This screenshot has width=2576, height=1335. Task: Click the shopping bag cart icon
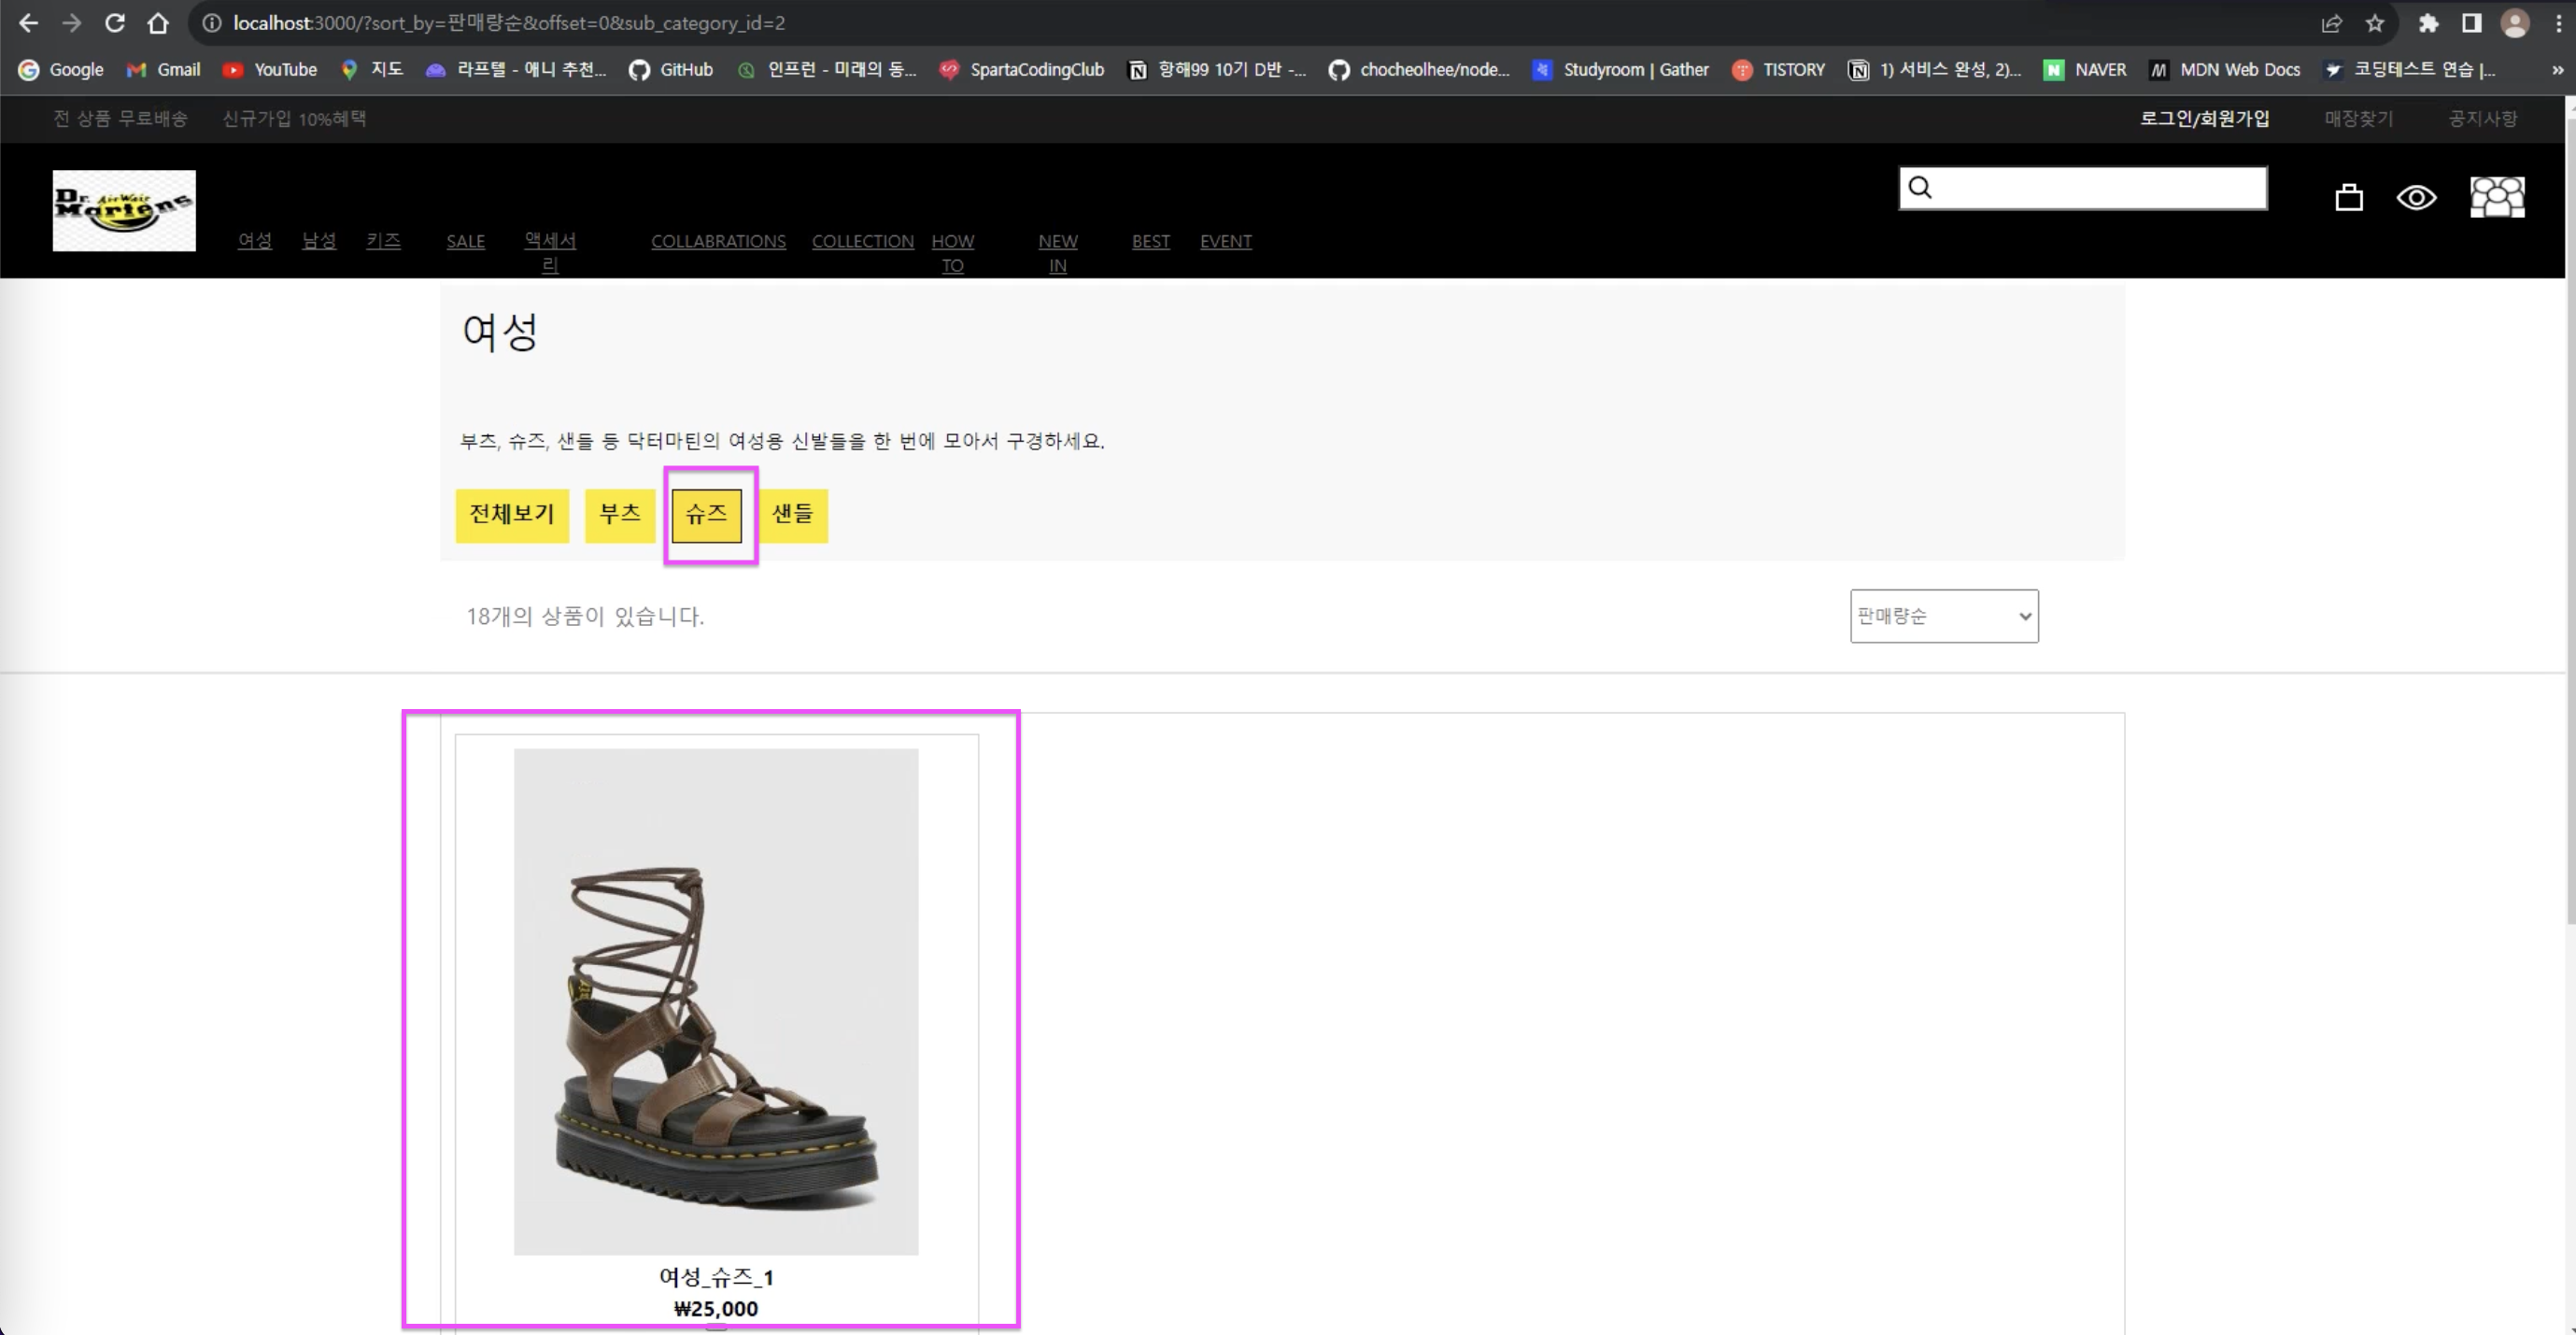pyautogui.click(x=2348, y=198)
